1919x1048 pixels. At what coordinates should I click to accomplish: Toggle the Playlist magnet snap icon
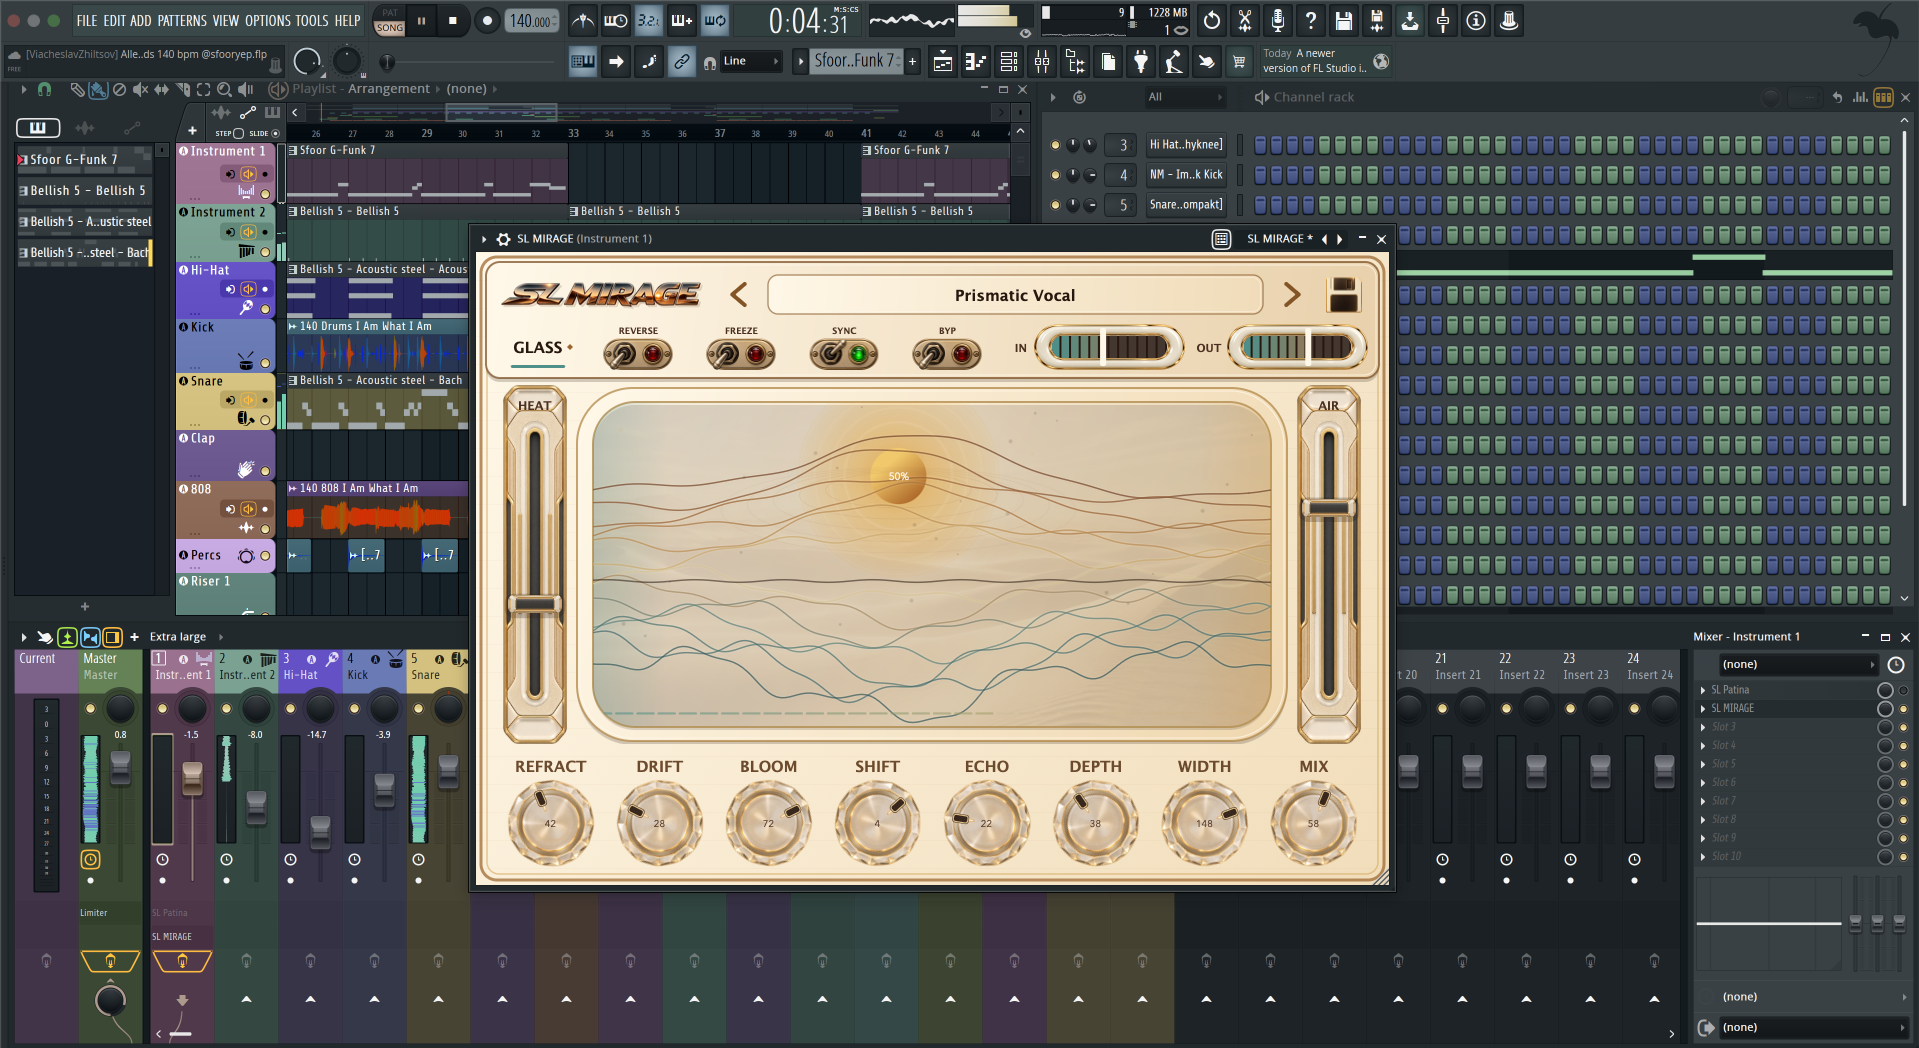click(44, 89)
